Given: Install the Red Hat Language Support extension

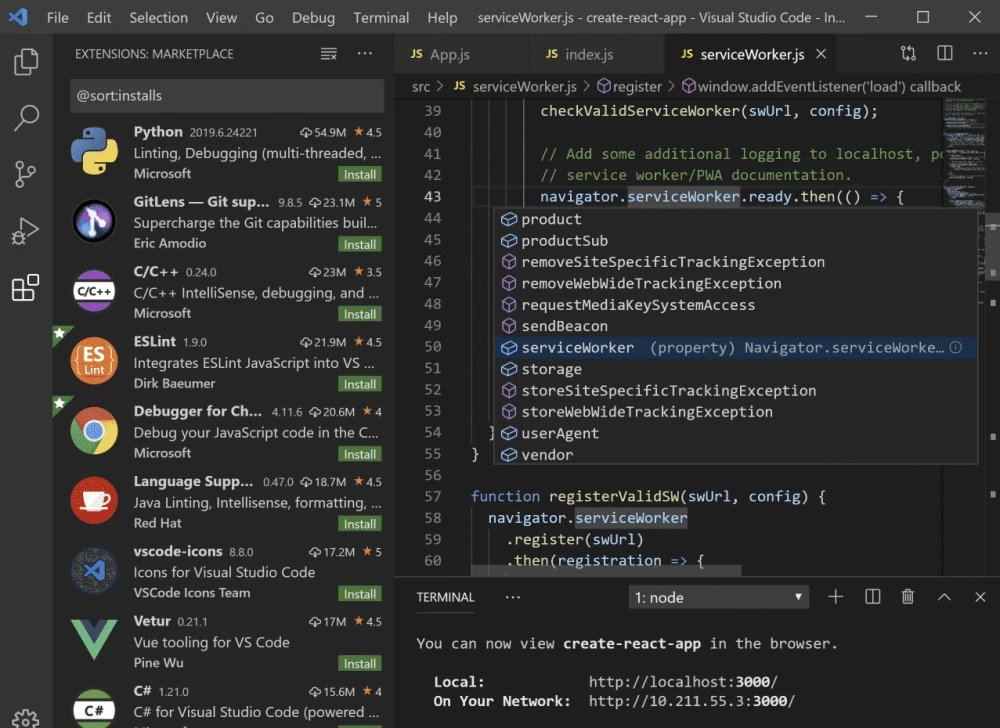Looking at the screenshot, I should pos(360,523).
